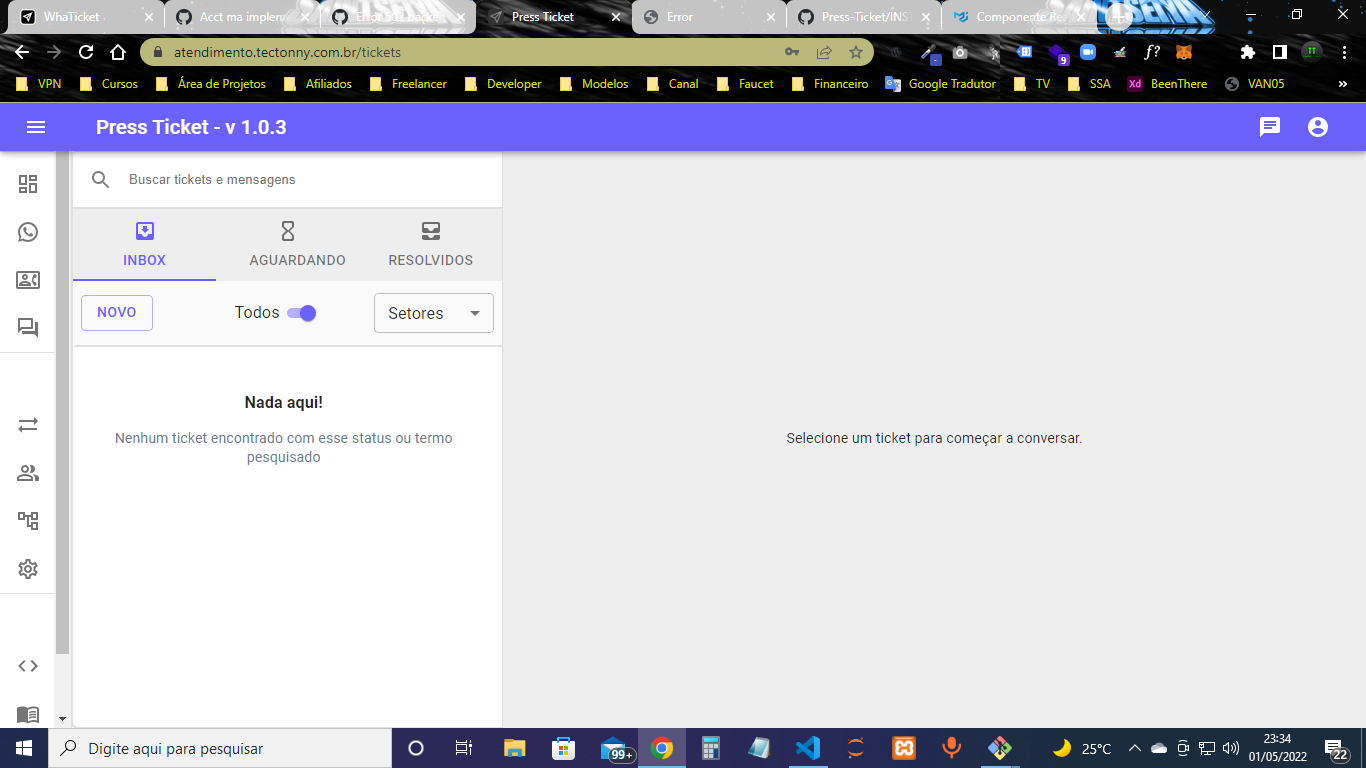Open the user profile account icon
Screen dimensions: 1366x768
[x=1317, y=127]
